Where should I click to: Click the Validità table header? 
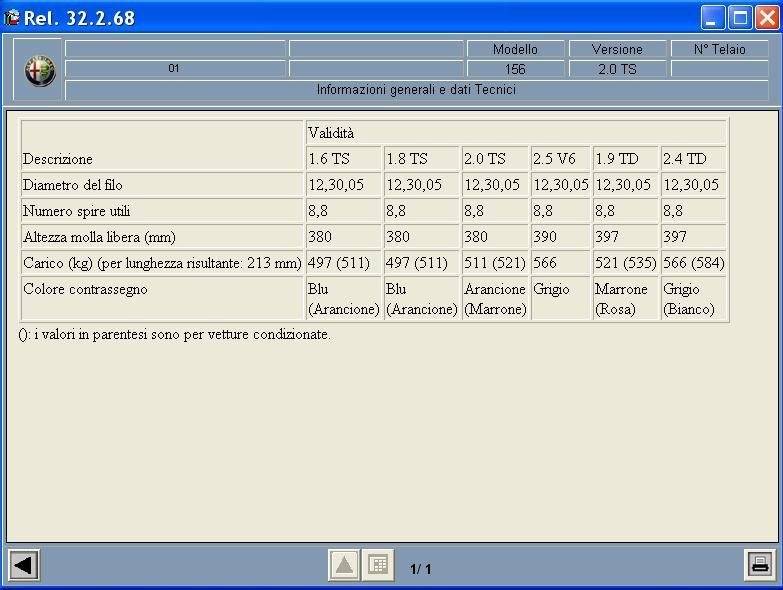click(516, 133)
